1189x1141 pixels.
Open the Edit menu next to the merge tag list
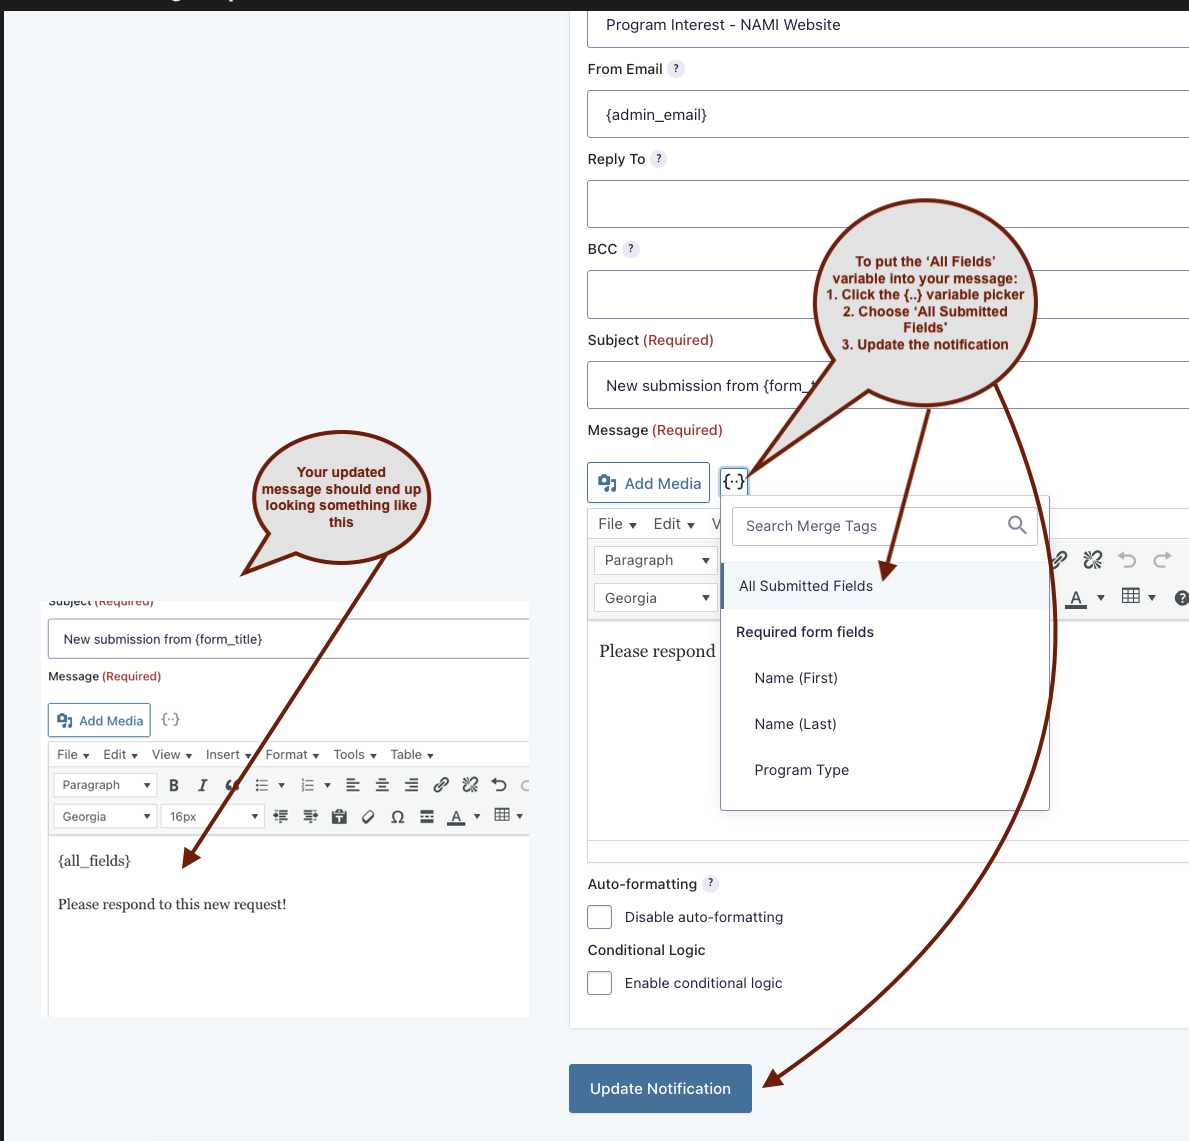coord(674,524)
